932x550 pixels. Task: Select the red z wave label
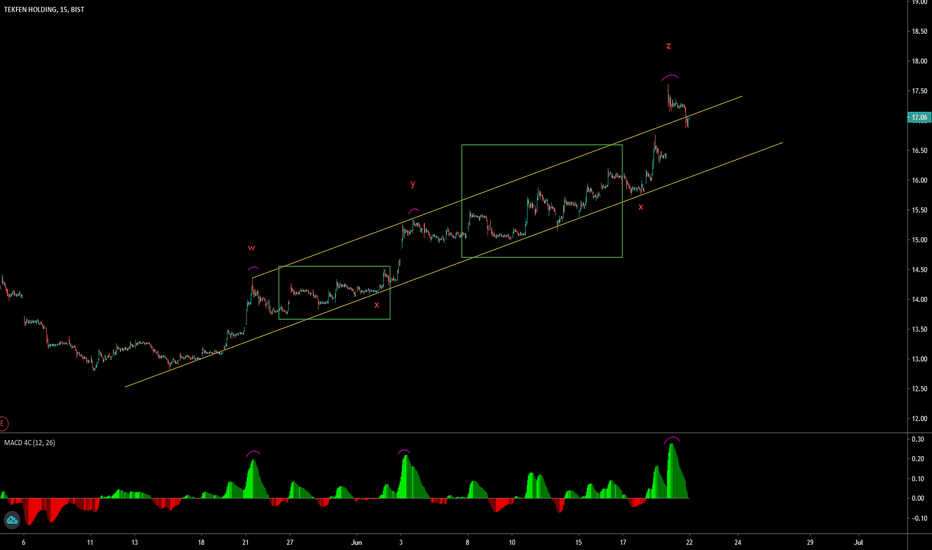669,46
